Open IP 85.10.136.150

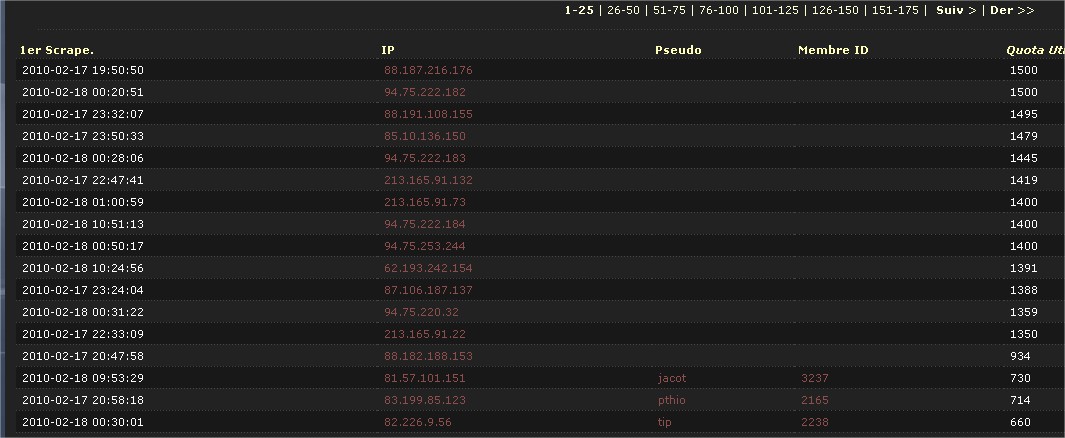[x=425, y=136]
